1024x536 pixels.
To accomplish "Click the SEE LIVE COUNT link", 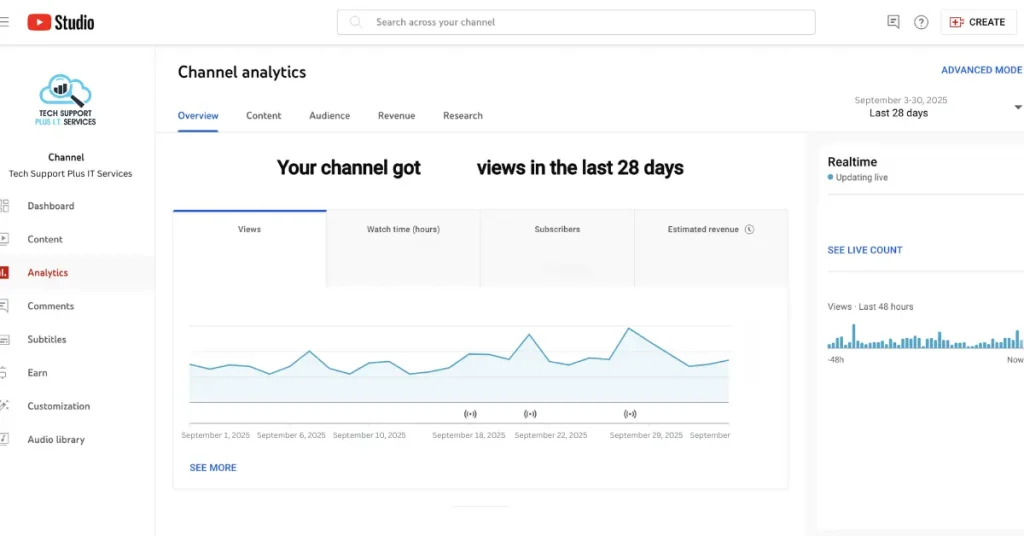I will click(x=865, y=250).
